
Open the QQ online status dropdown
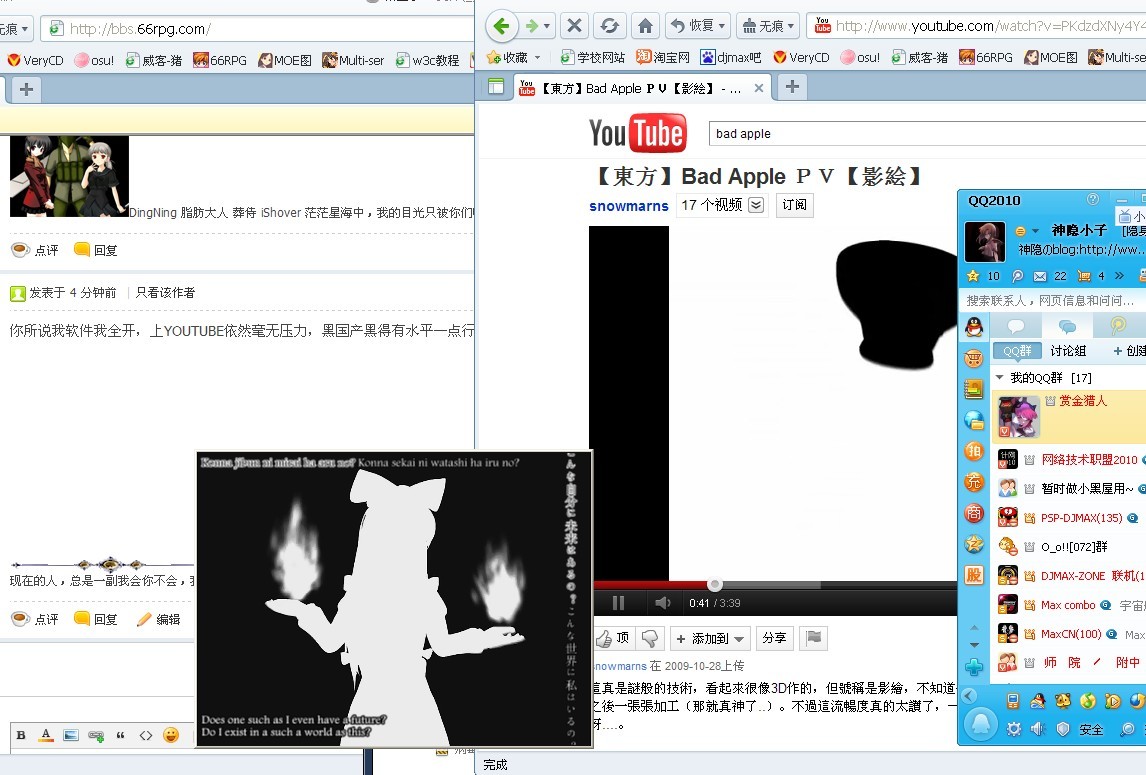pos(1026,231)
